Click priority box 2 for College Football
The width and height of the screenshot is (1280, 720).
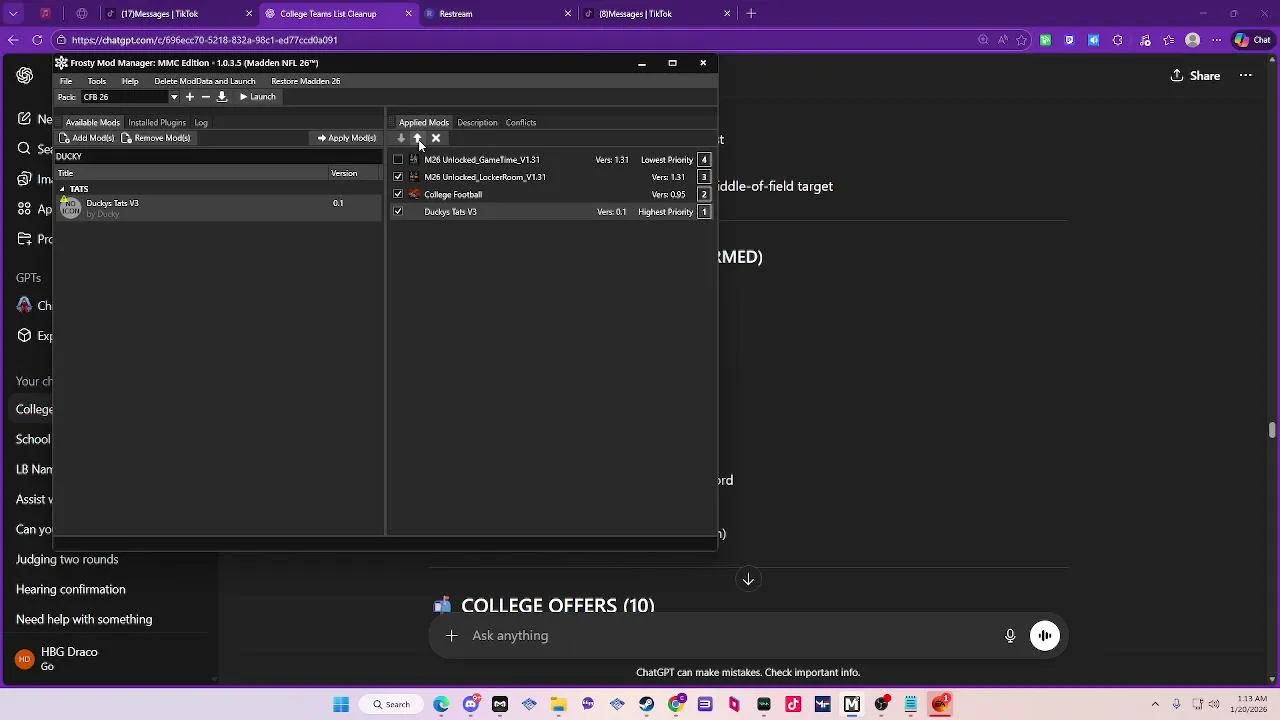pos(704,195)
